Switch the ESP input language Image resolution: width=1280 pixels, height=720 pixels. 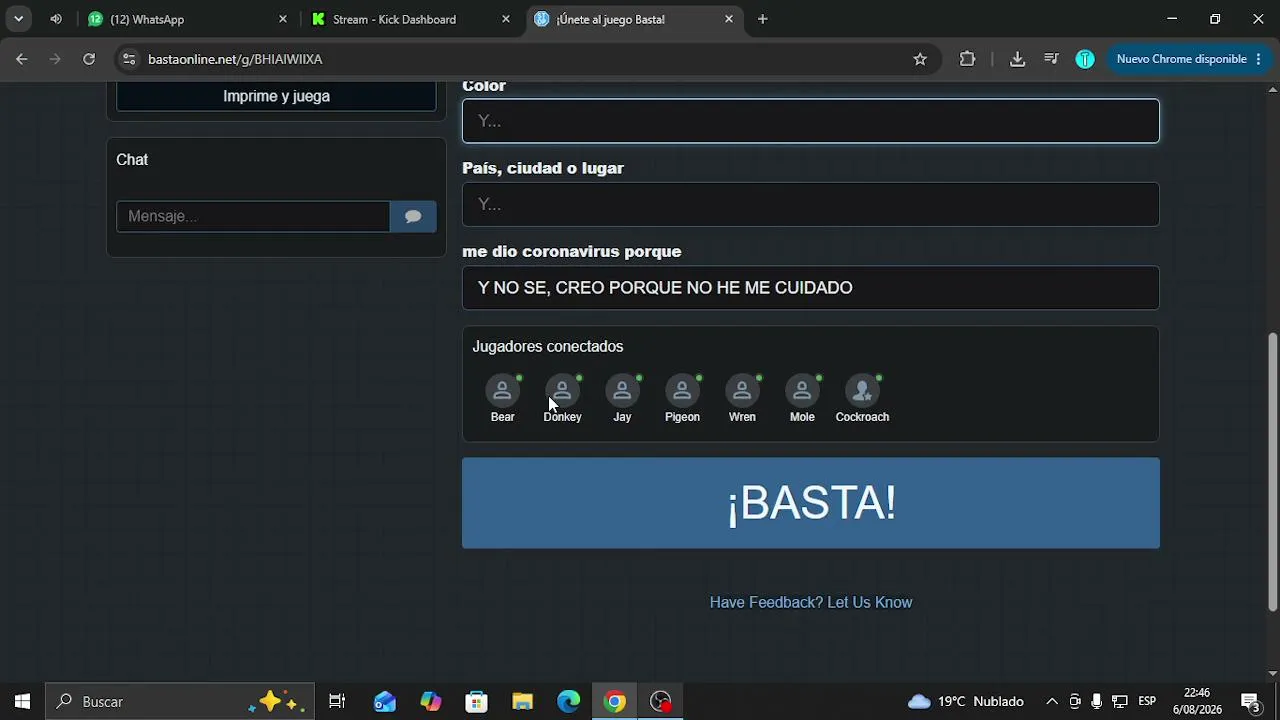tap(1147, 702)
